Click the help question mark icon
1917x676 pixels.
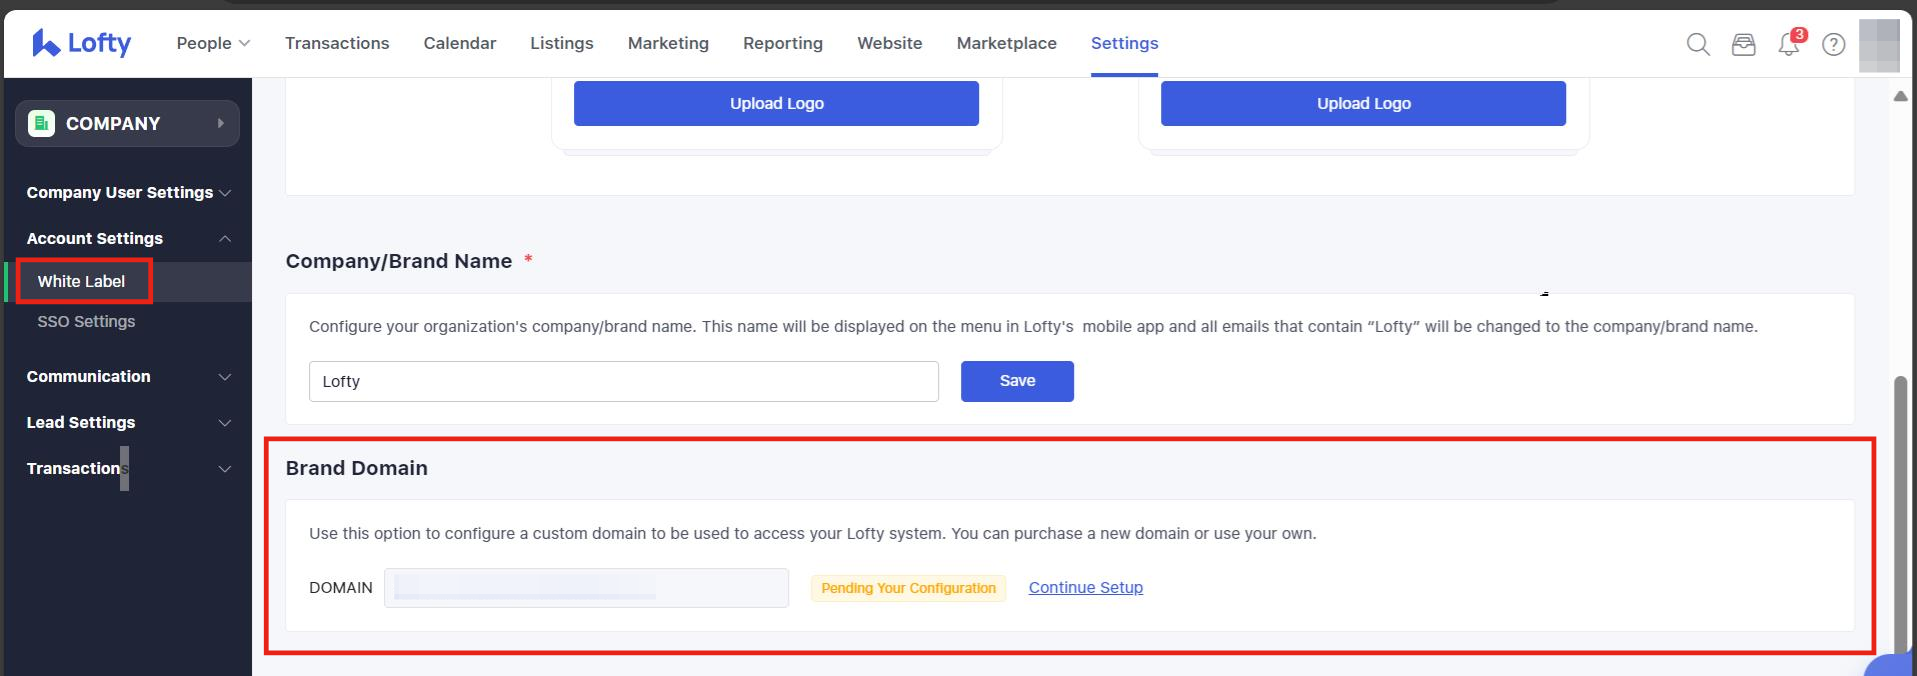point(1833,44)
